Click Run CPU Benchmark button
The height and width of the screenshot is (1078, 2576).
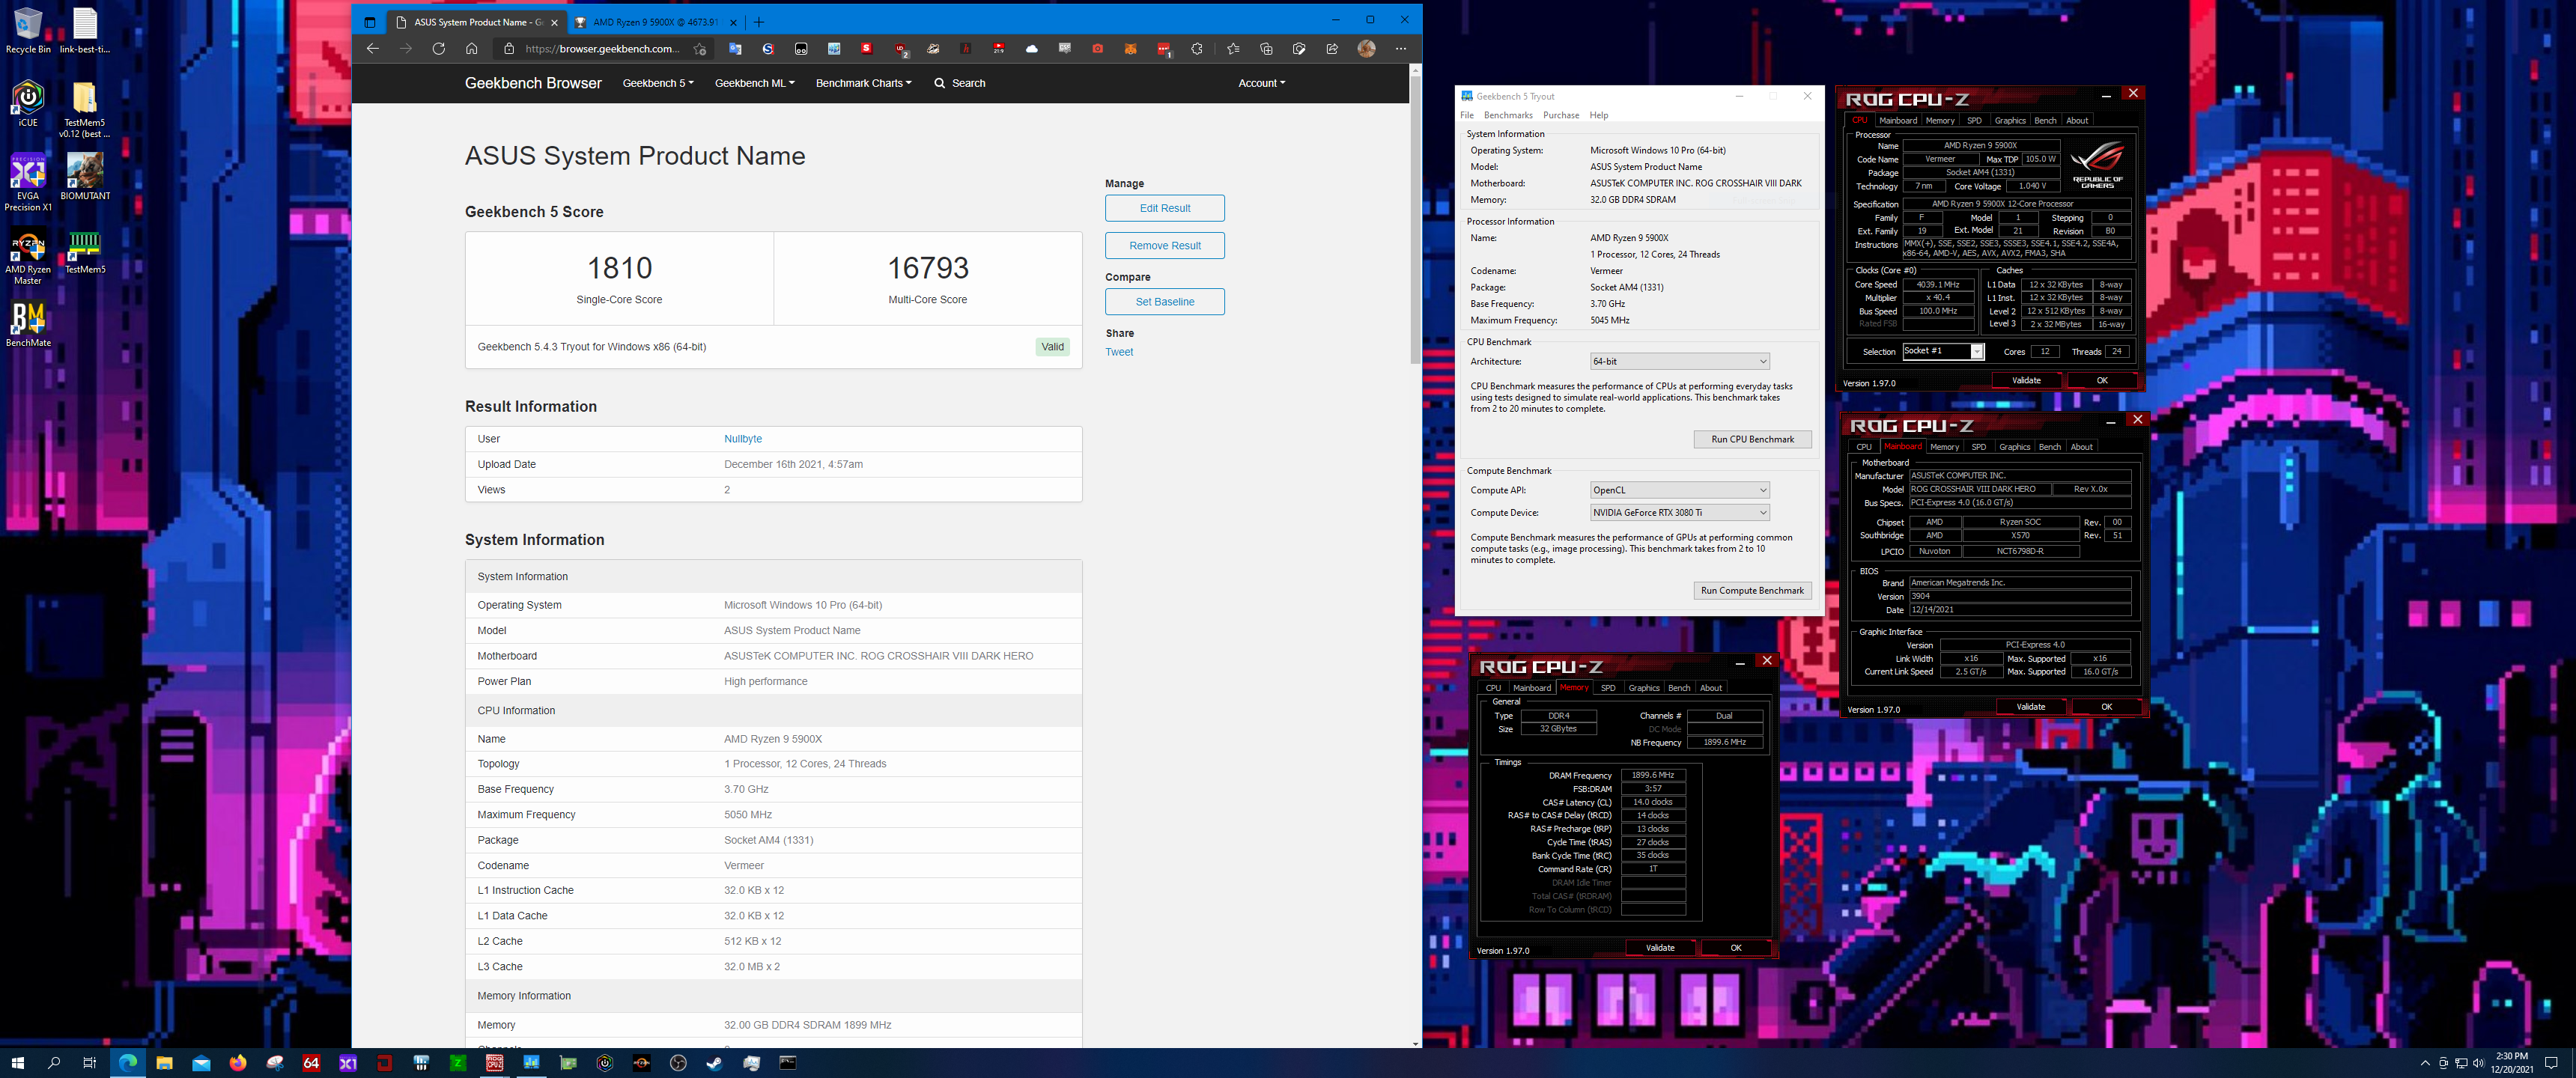click(x=1752, y=439)
